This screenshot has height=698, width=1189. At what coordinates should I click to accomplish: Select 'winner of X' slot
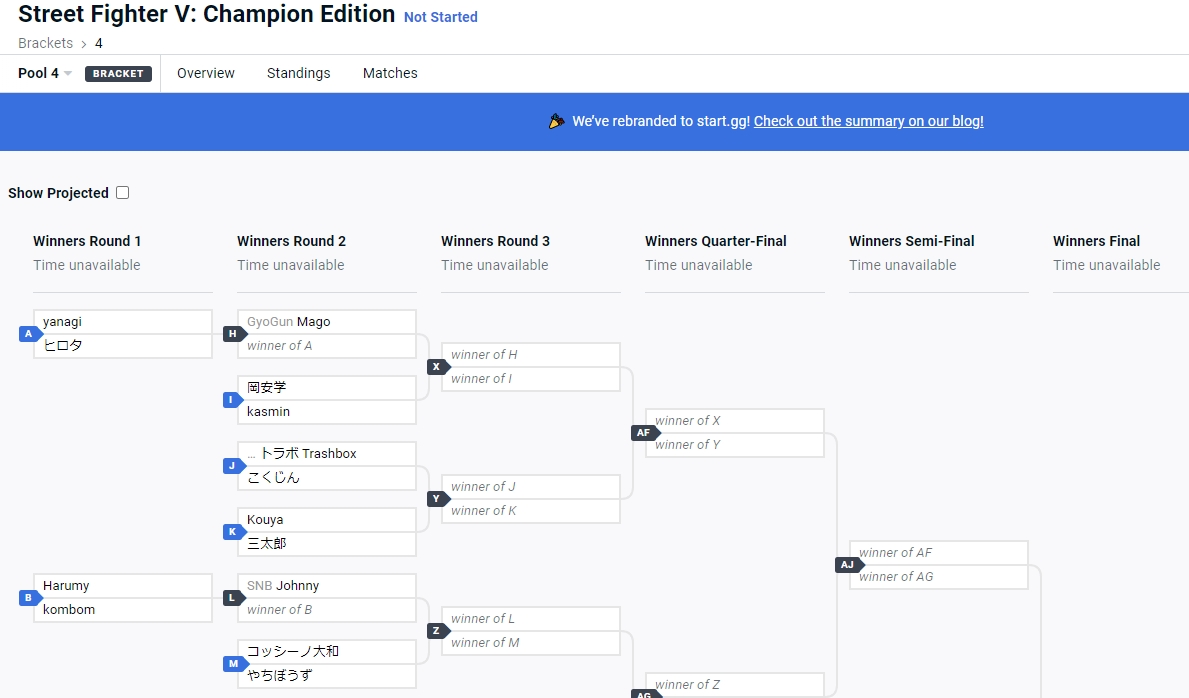click(x=735, y=421)
